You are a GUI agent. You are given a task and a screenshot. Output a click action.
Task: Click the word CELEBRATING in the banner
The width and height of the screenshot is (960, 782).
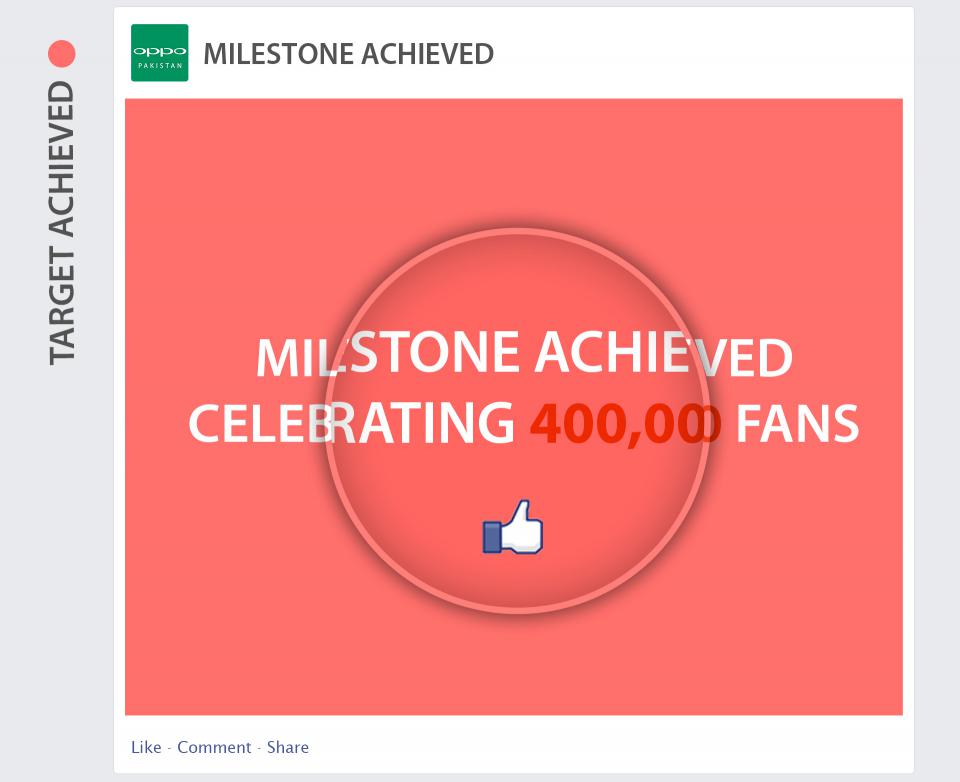351,423
